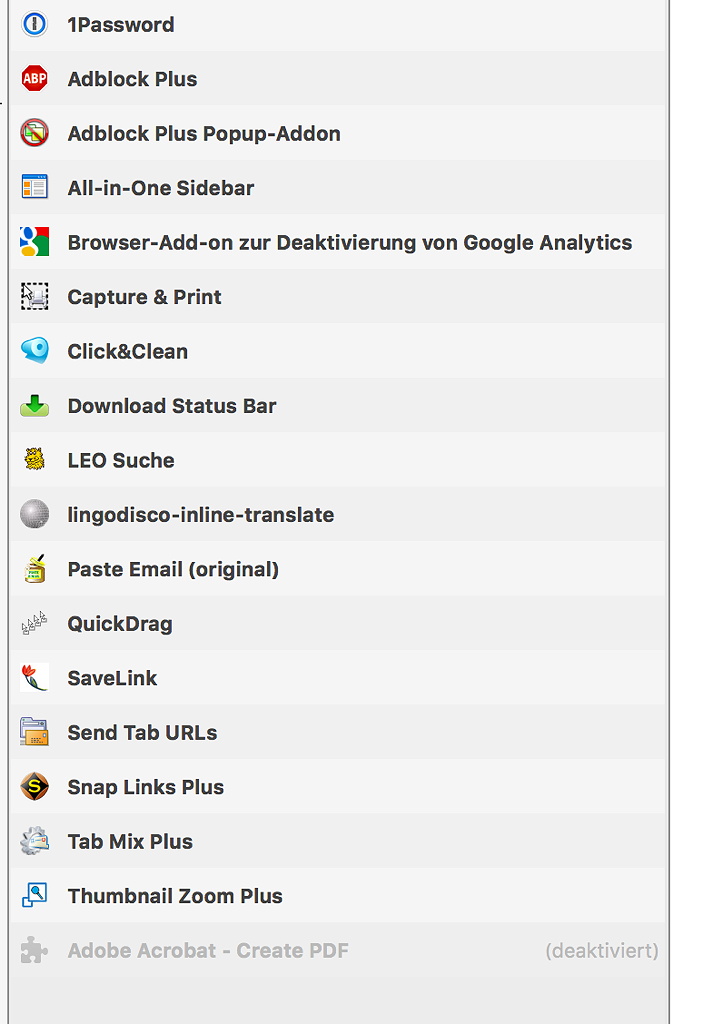Select the Paste Email (original) entry
Screen dimensions: 723x1024
pos(173,569)
